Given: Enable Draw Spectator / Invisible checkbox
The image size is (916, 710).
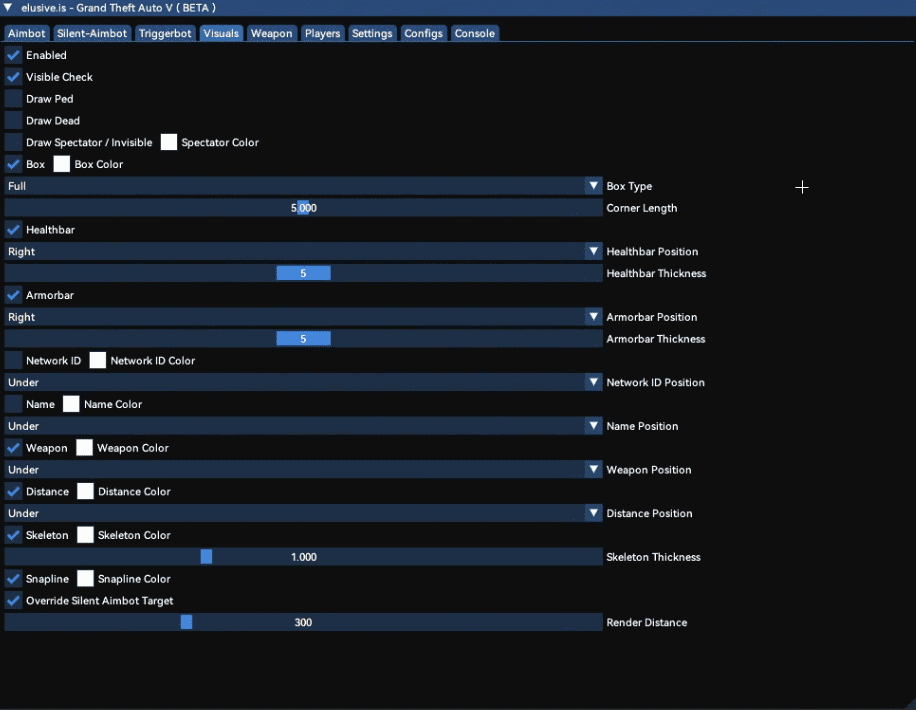Looking at the screenshot, I should pos(13,143).
